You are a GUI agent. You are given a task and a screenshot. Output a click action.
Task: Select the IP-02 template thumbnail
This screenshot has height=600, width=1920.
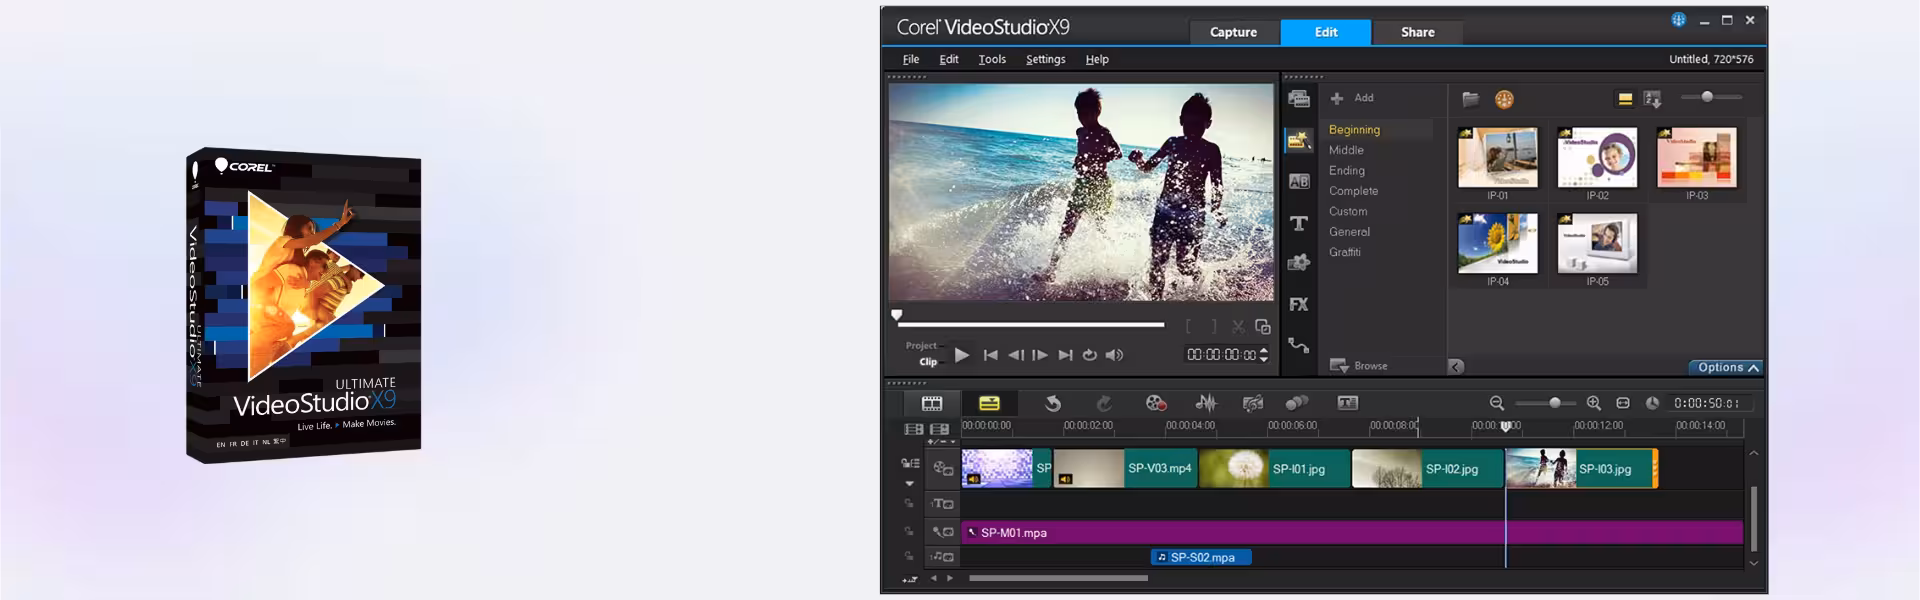[1597, 158]
